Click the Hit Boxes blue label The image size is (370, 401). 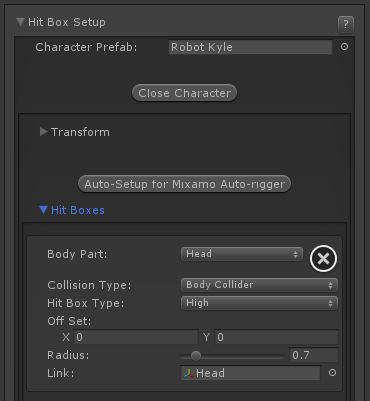tap(78, 210)
